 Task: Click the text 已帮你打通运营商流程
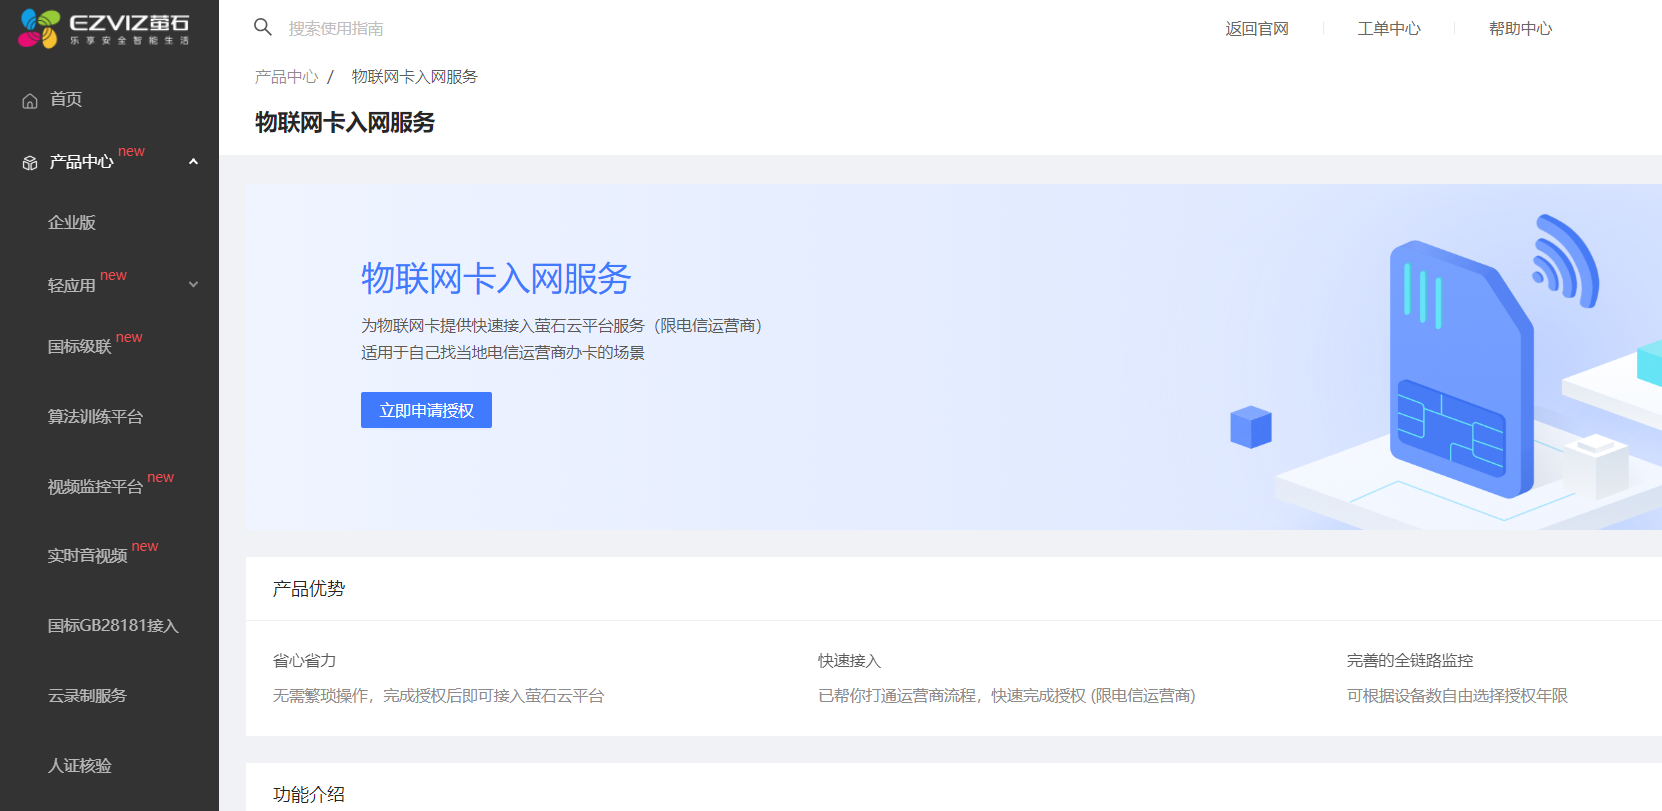pyautogui.click(x=897, y=696)
